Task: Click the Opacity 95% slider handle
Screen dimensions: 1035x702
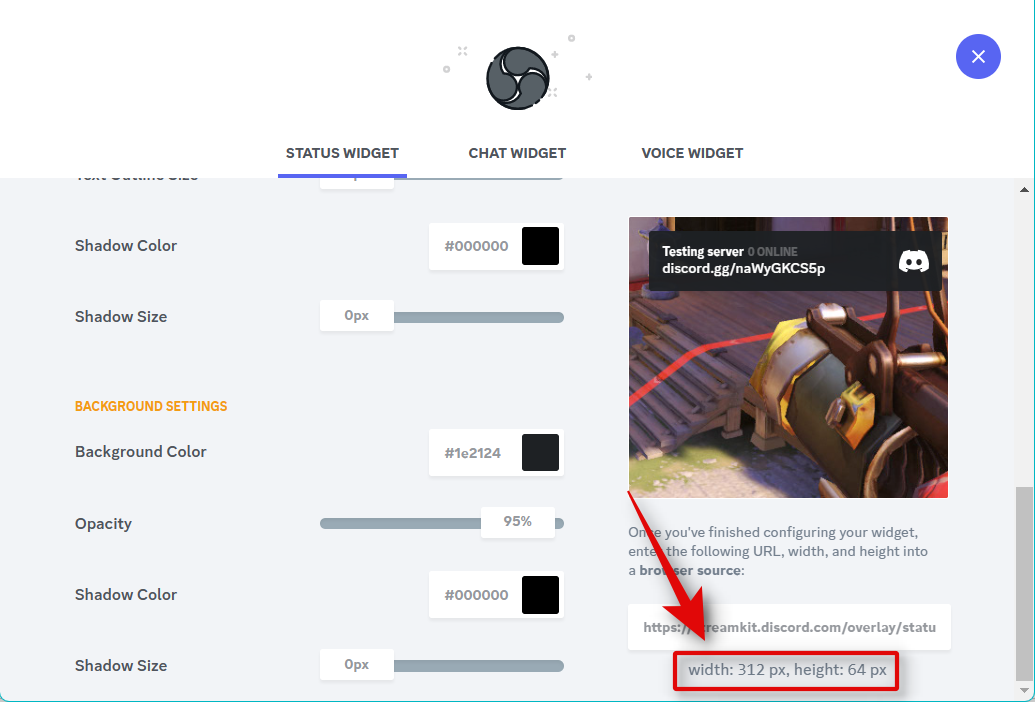Action: click(518, 522)
